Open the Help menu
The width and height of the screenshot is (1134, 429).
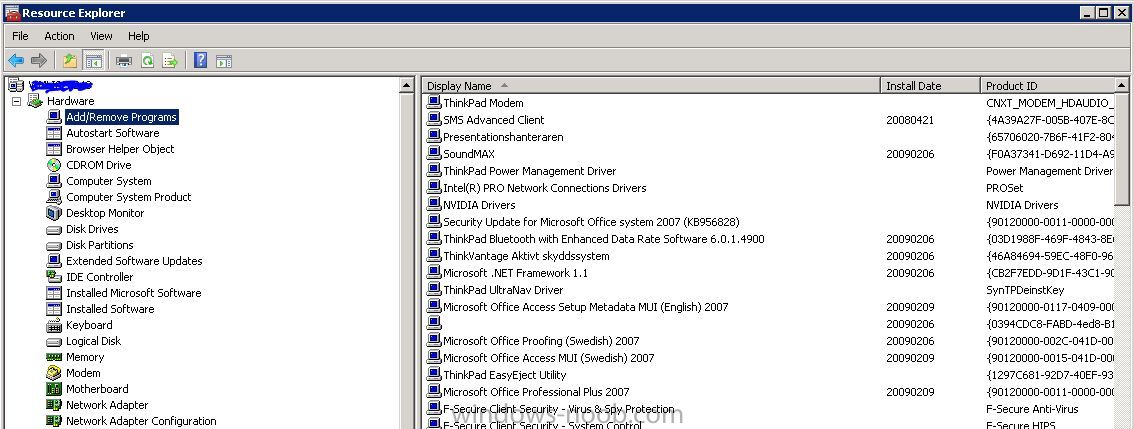(x=139, y=36)
